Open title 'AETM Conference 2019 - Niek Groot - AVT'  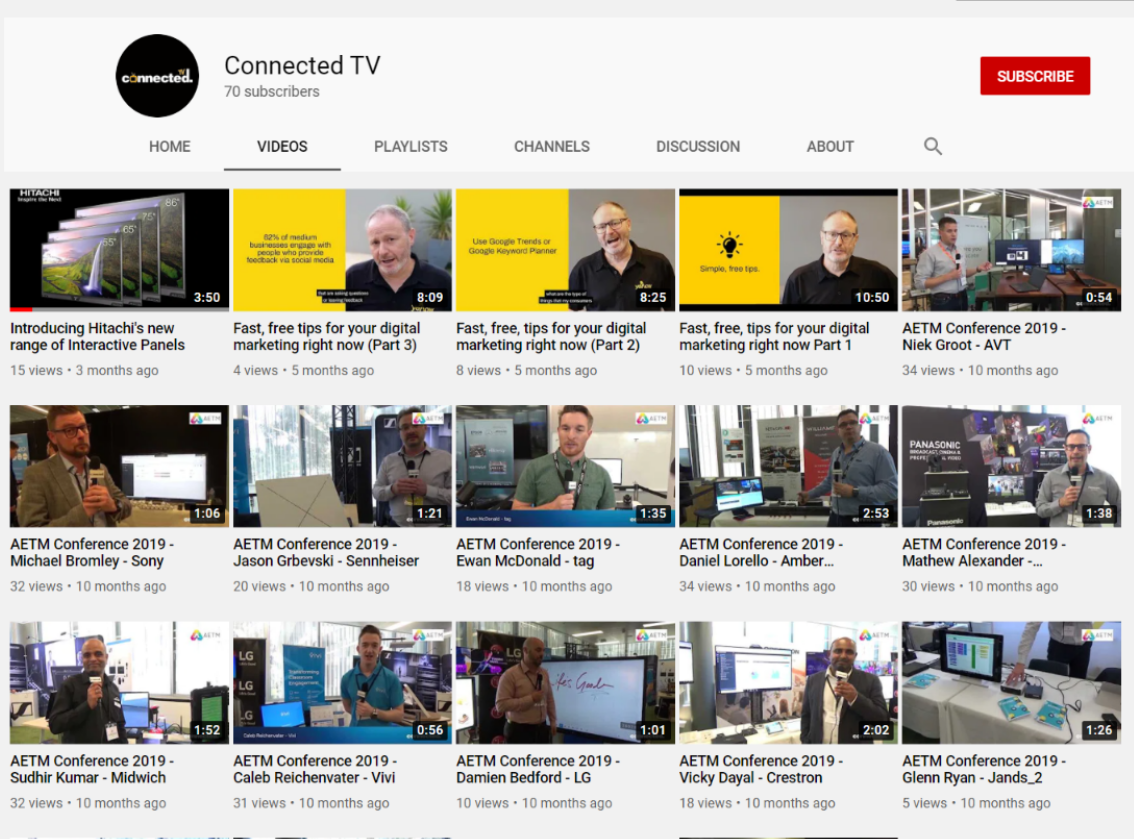tap(984, 336)
